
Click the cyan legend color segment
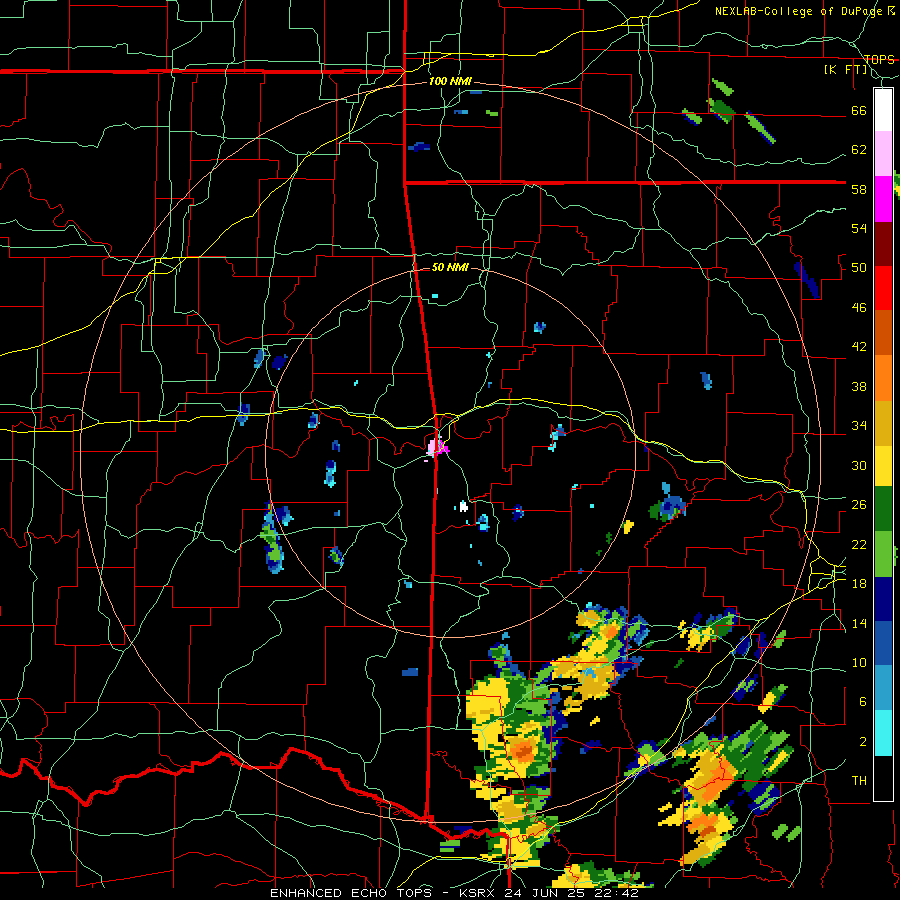883,733
